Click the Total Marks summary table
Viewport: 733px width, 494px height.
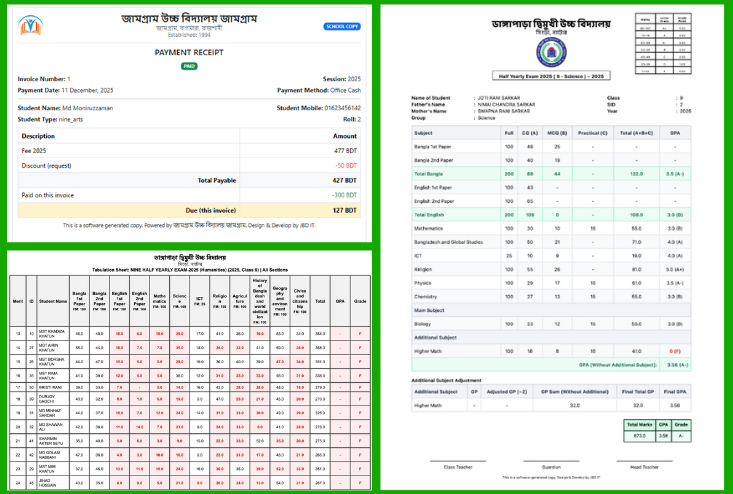(x=670, y=403)
